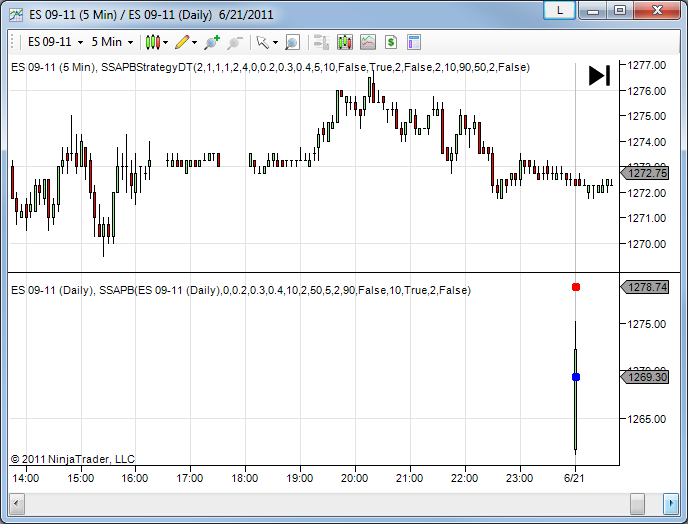Click the horizontal scrollbar thumb
The width and height of the screenshot is (688, 524).
(637, 503)
